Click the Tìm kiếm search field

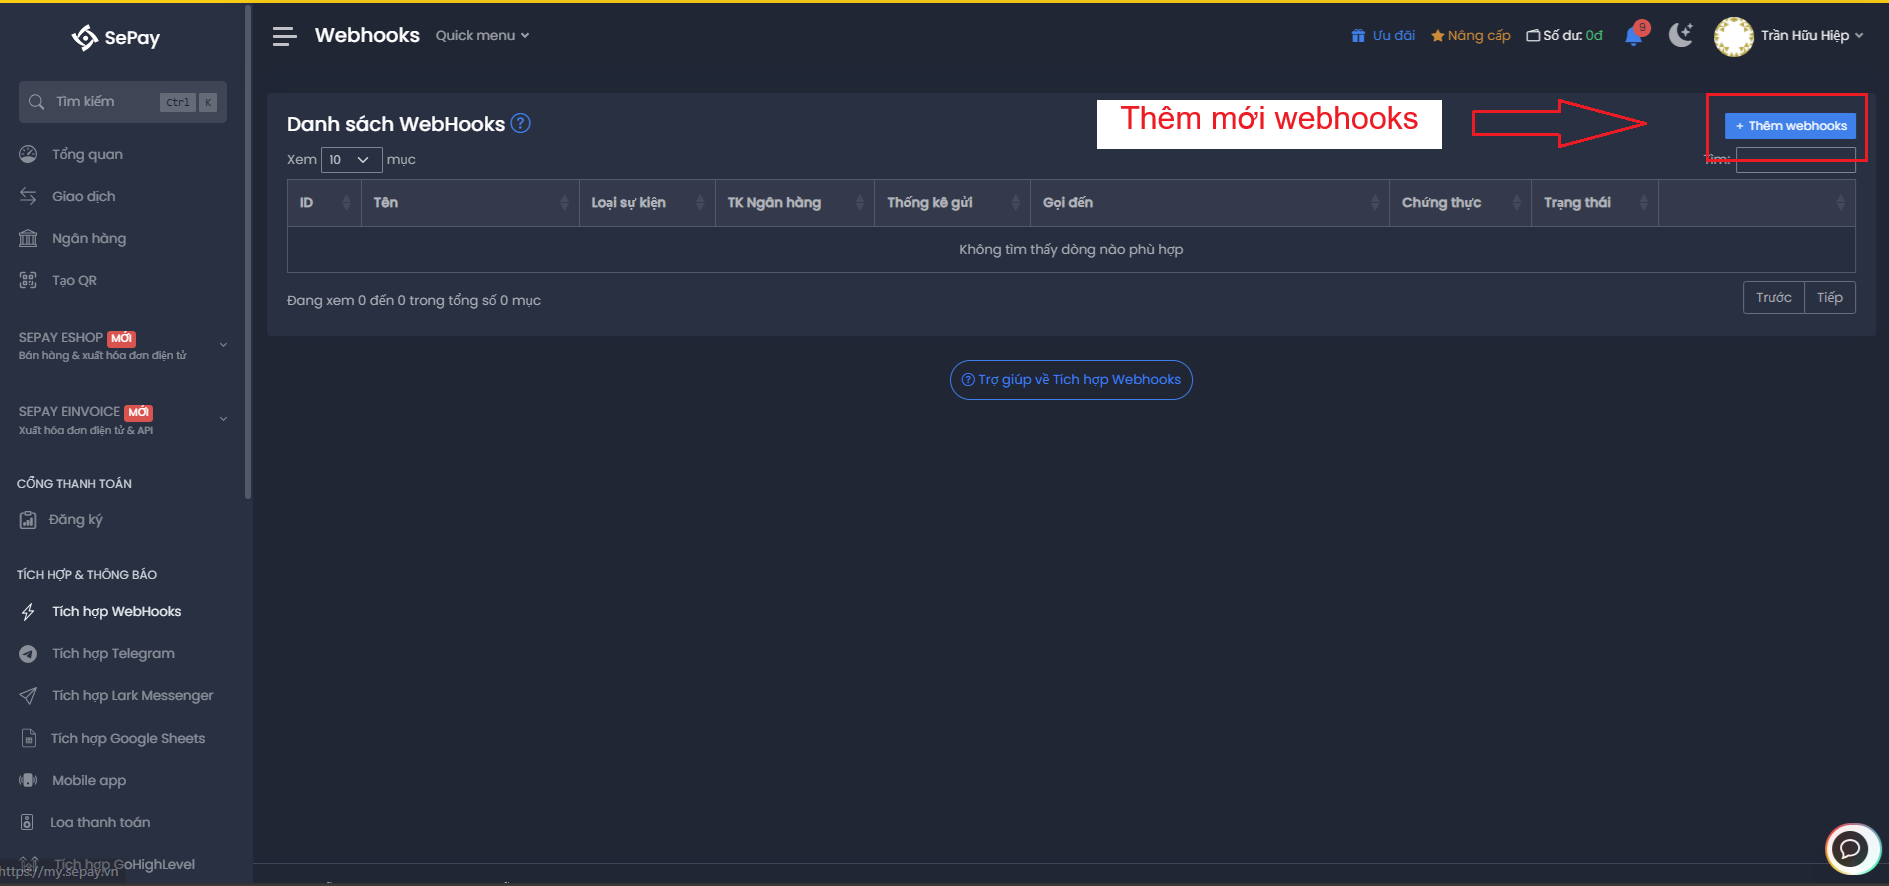(105, 102)
